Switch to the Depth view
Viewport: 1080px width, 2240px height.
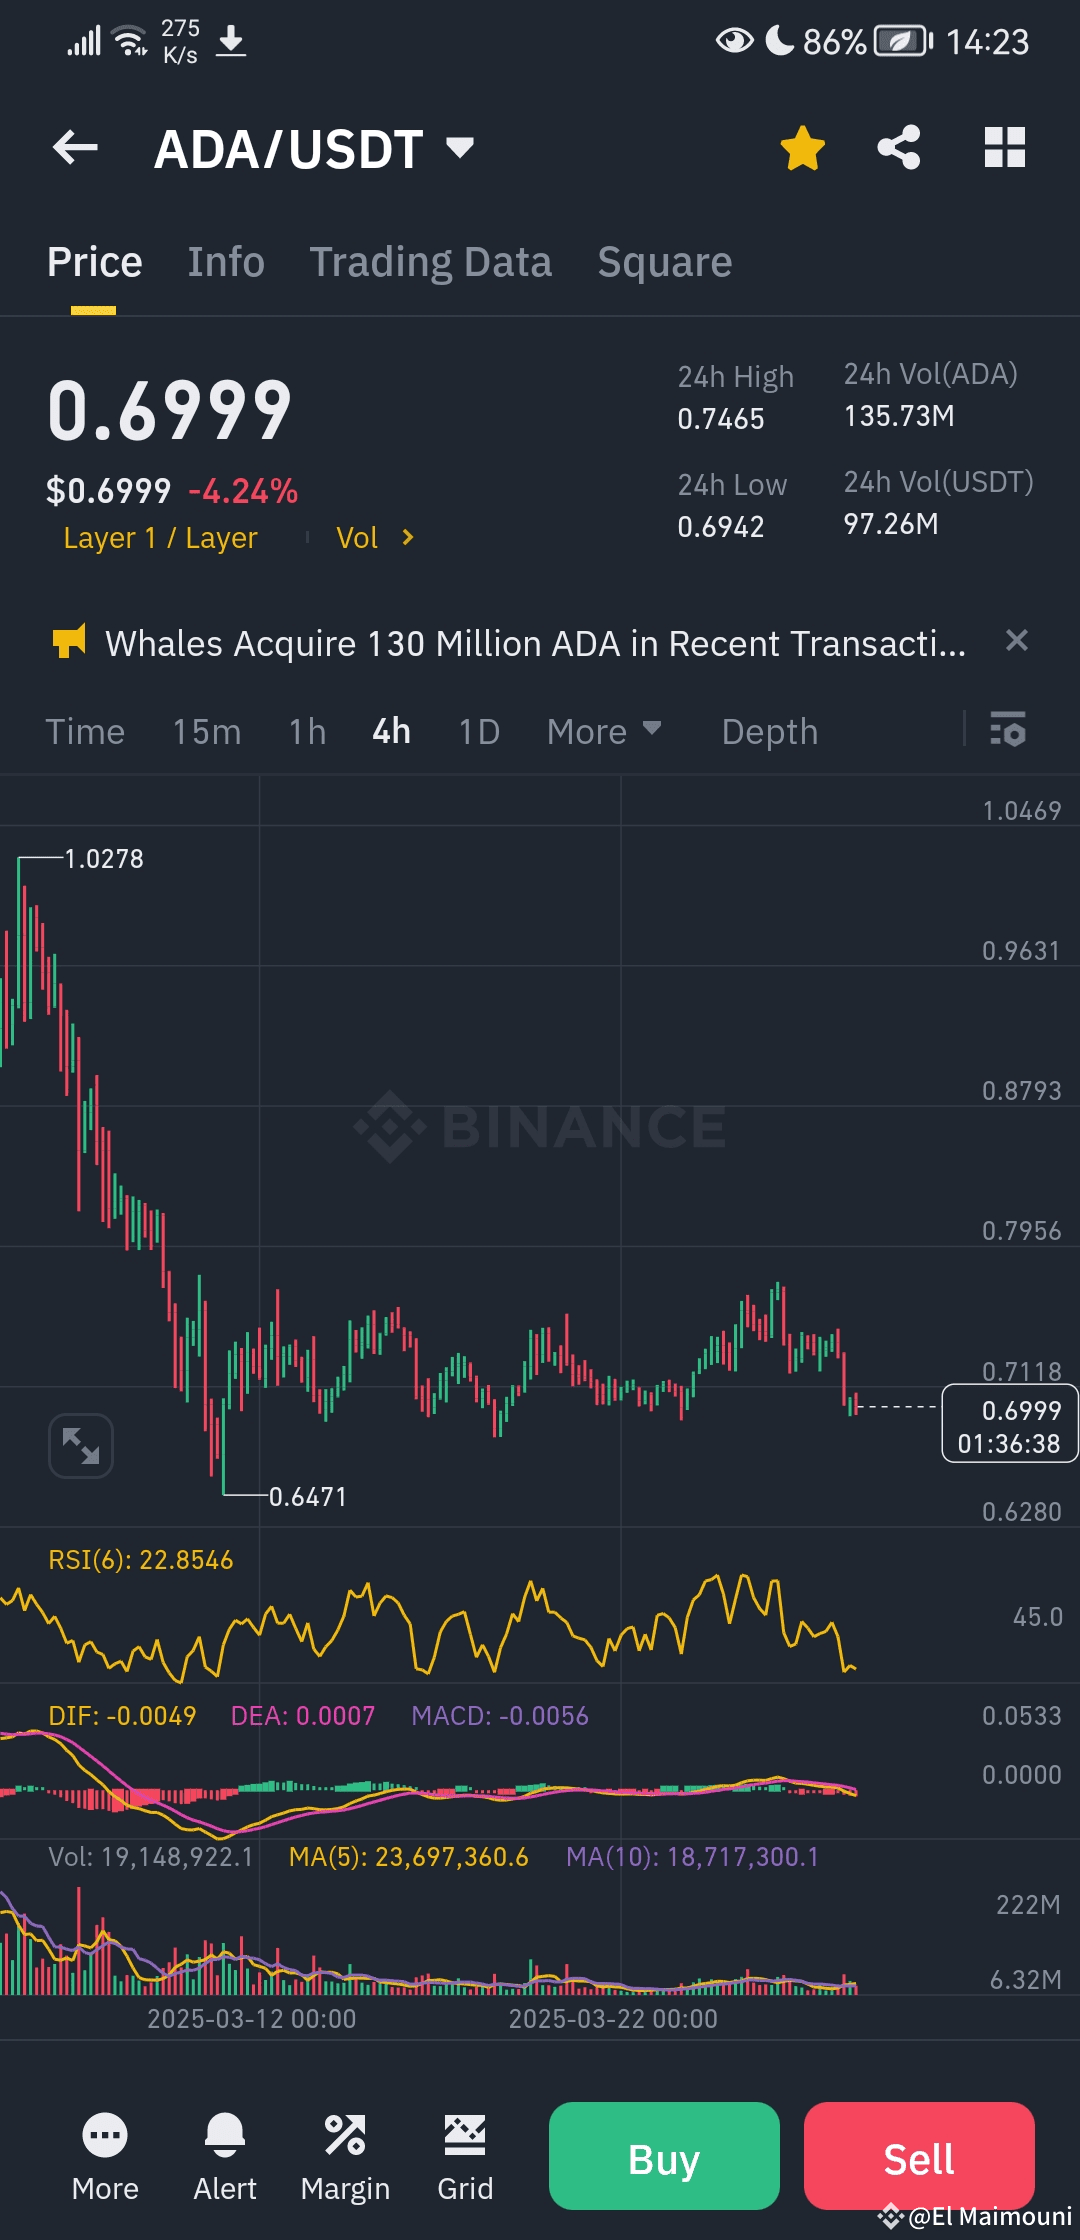click(769, 731)
